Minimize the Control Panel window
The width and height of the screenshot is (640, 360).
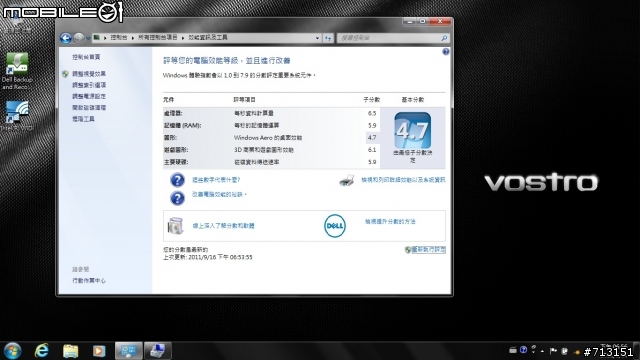[410, 21]
